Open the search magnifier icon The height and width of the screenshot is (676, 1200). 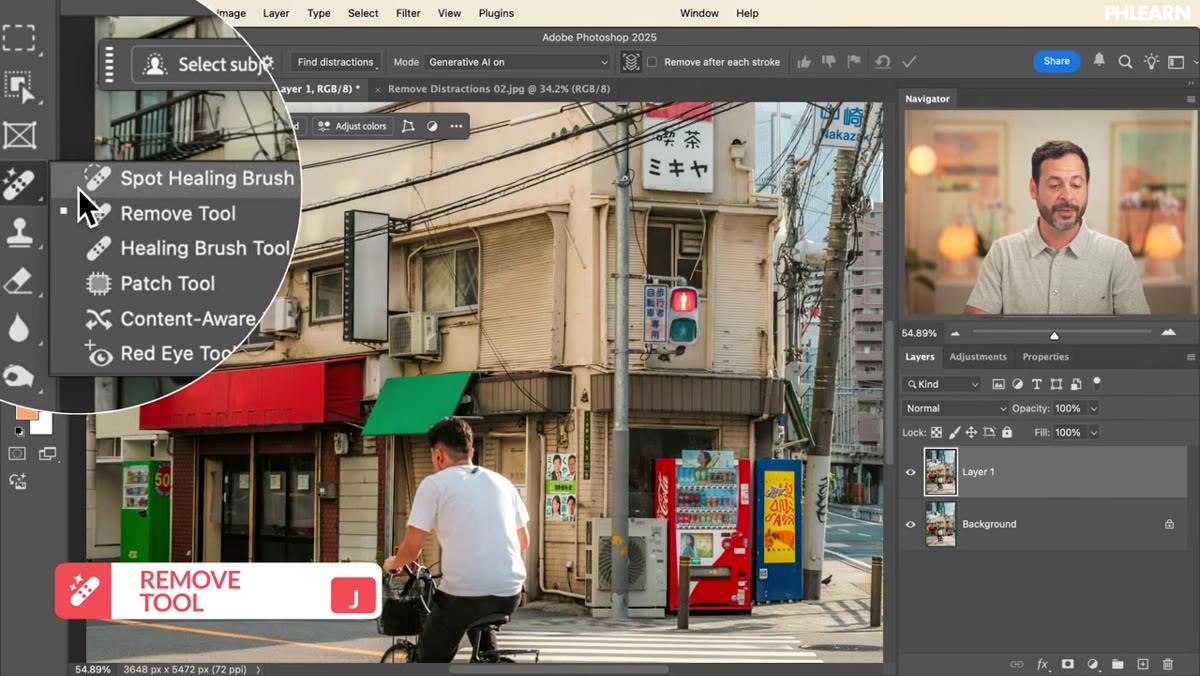(1125, 62)
